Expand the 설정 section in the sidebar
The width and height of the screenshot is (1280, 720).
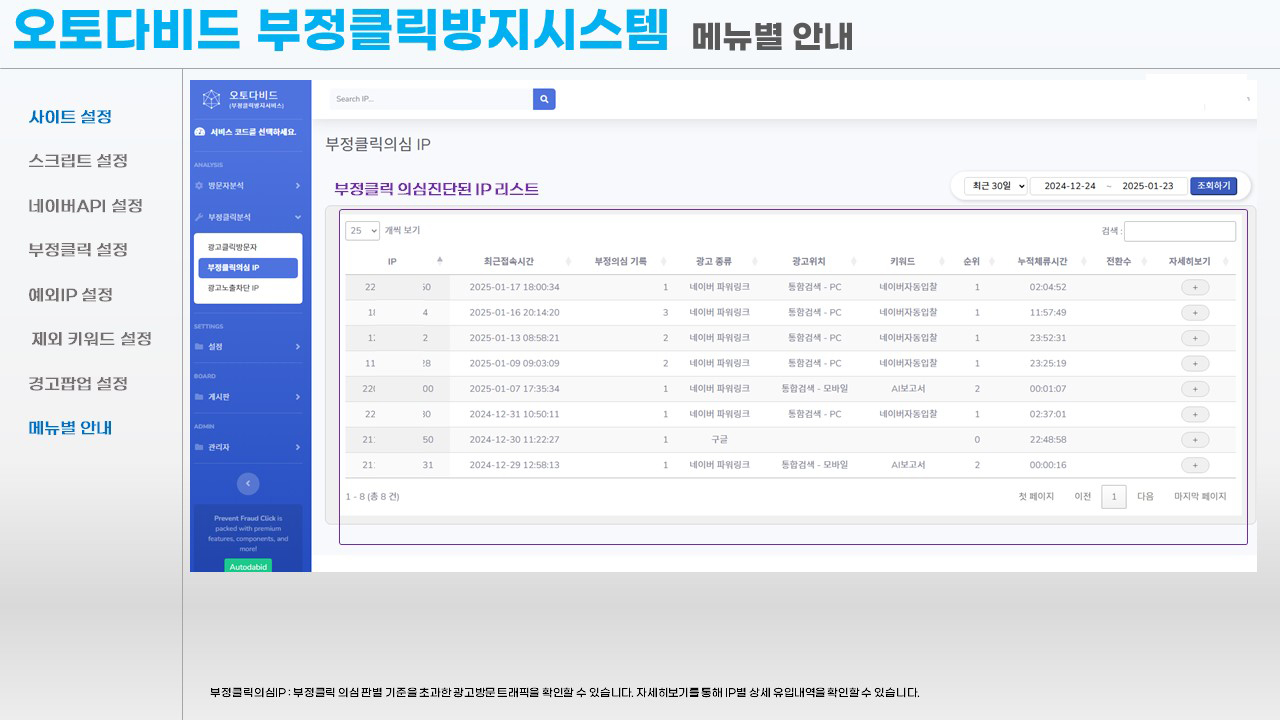pos(248,347)
